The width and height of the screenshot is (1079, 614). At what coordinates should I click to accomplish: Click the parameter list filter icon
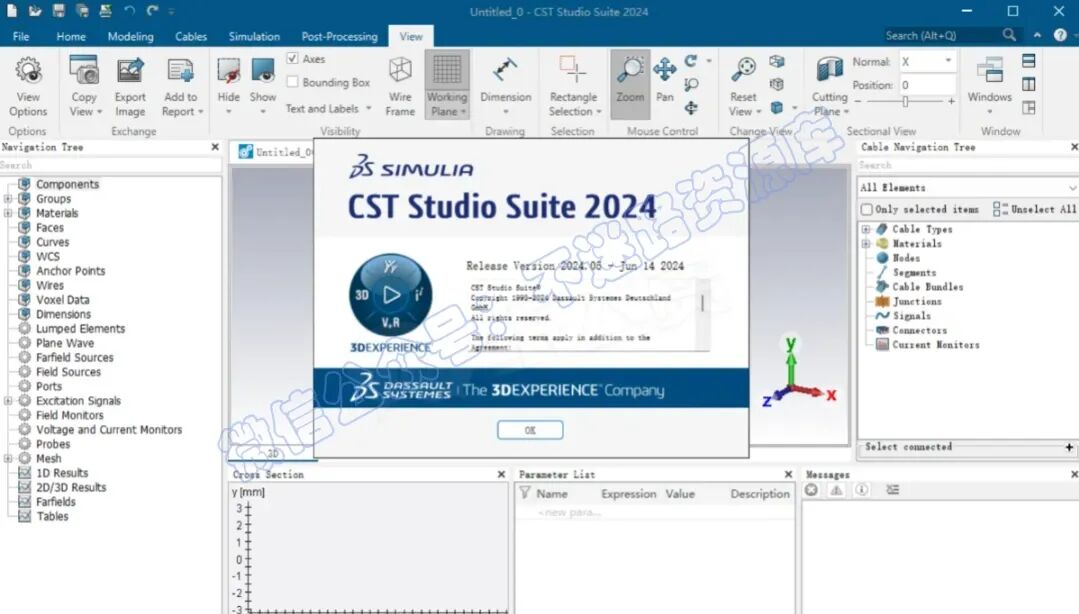coord(525,493)
